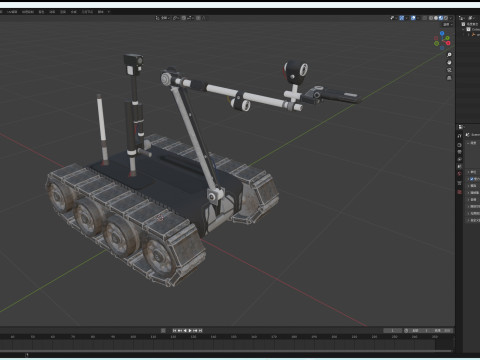Image resolution: width=480 pixels, height=360 pixels.
Task: Click the current frame number field
Action: click(393, 330)
